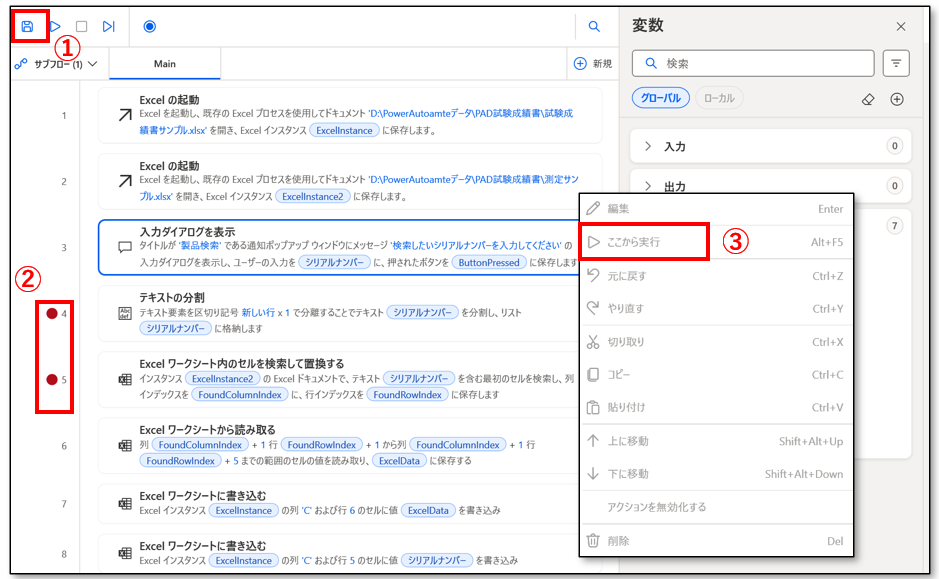Run the flow with play icon
Image resolution: width=939 pixels, height=579 pixels.
[56, 26]
